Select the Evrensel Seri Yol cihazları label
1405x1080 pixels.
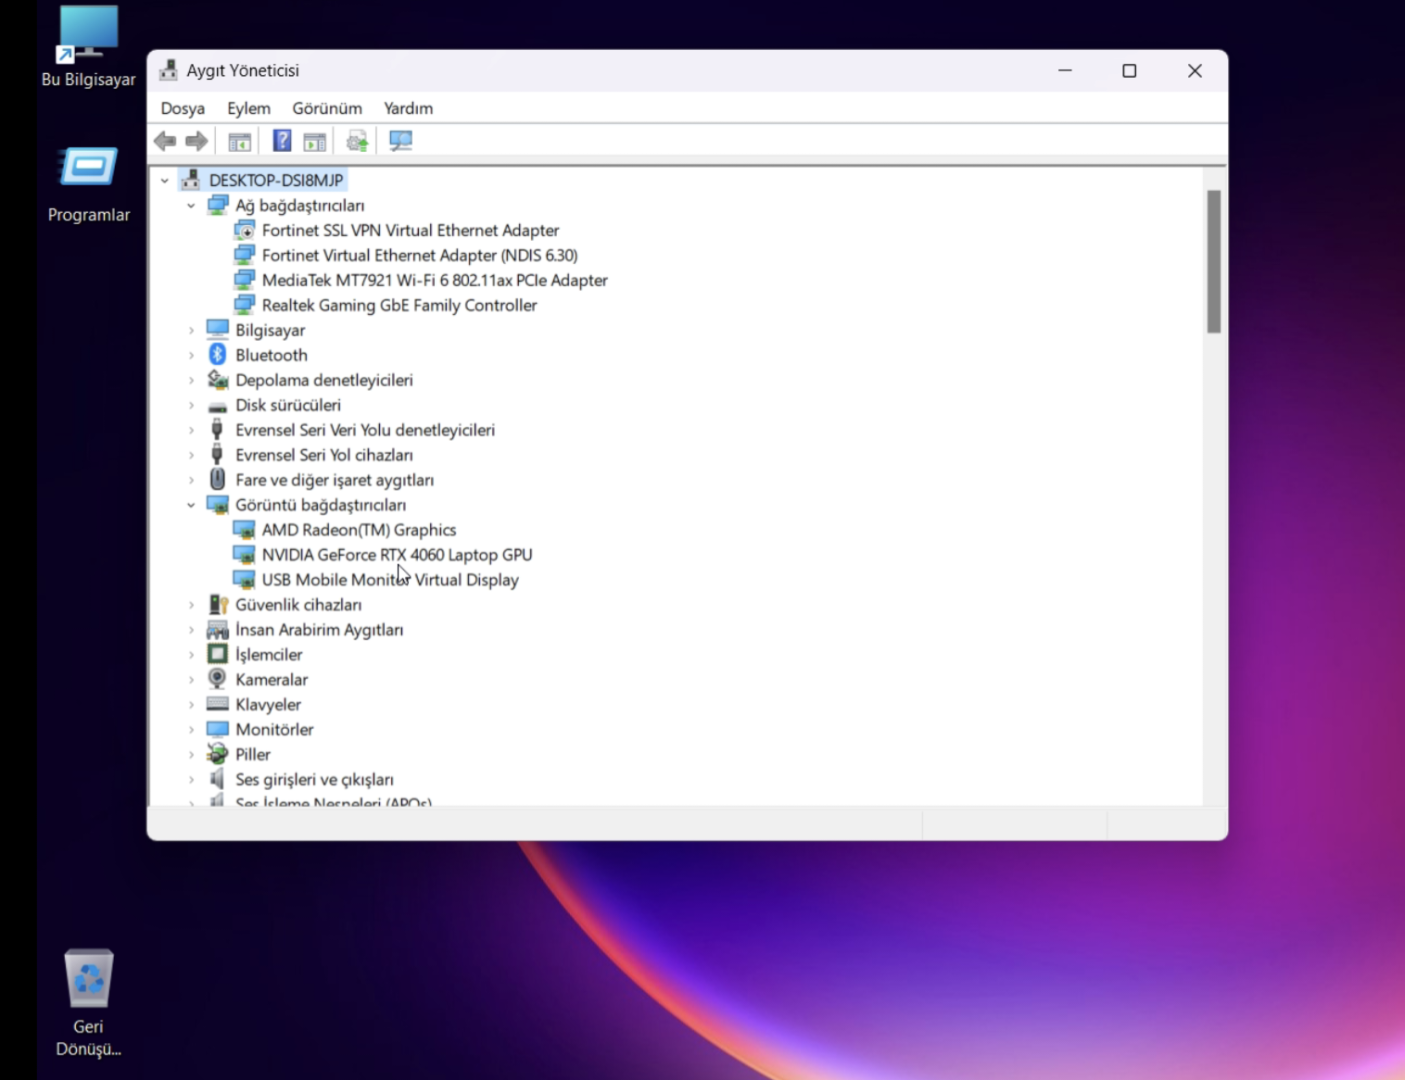324,455
